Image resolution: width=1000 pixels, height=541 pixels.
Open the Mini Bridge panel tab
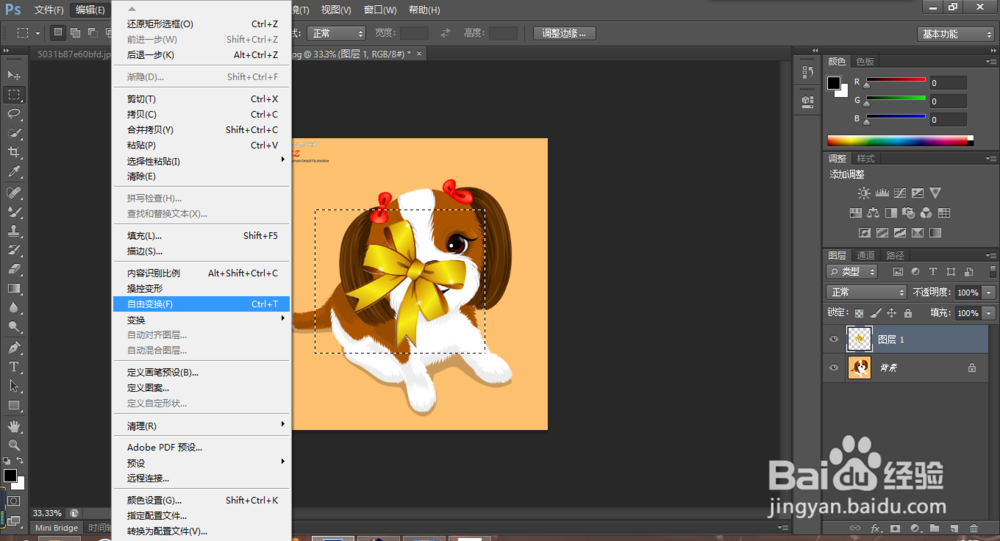tap(56, 528)
